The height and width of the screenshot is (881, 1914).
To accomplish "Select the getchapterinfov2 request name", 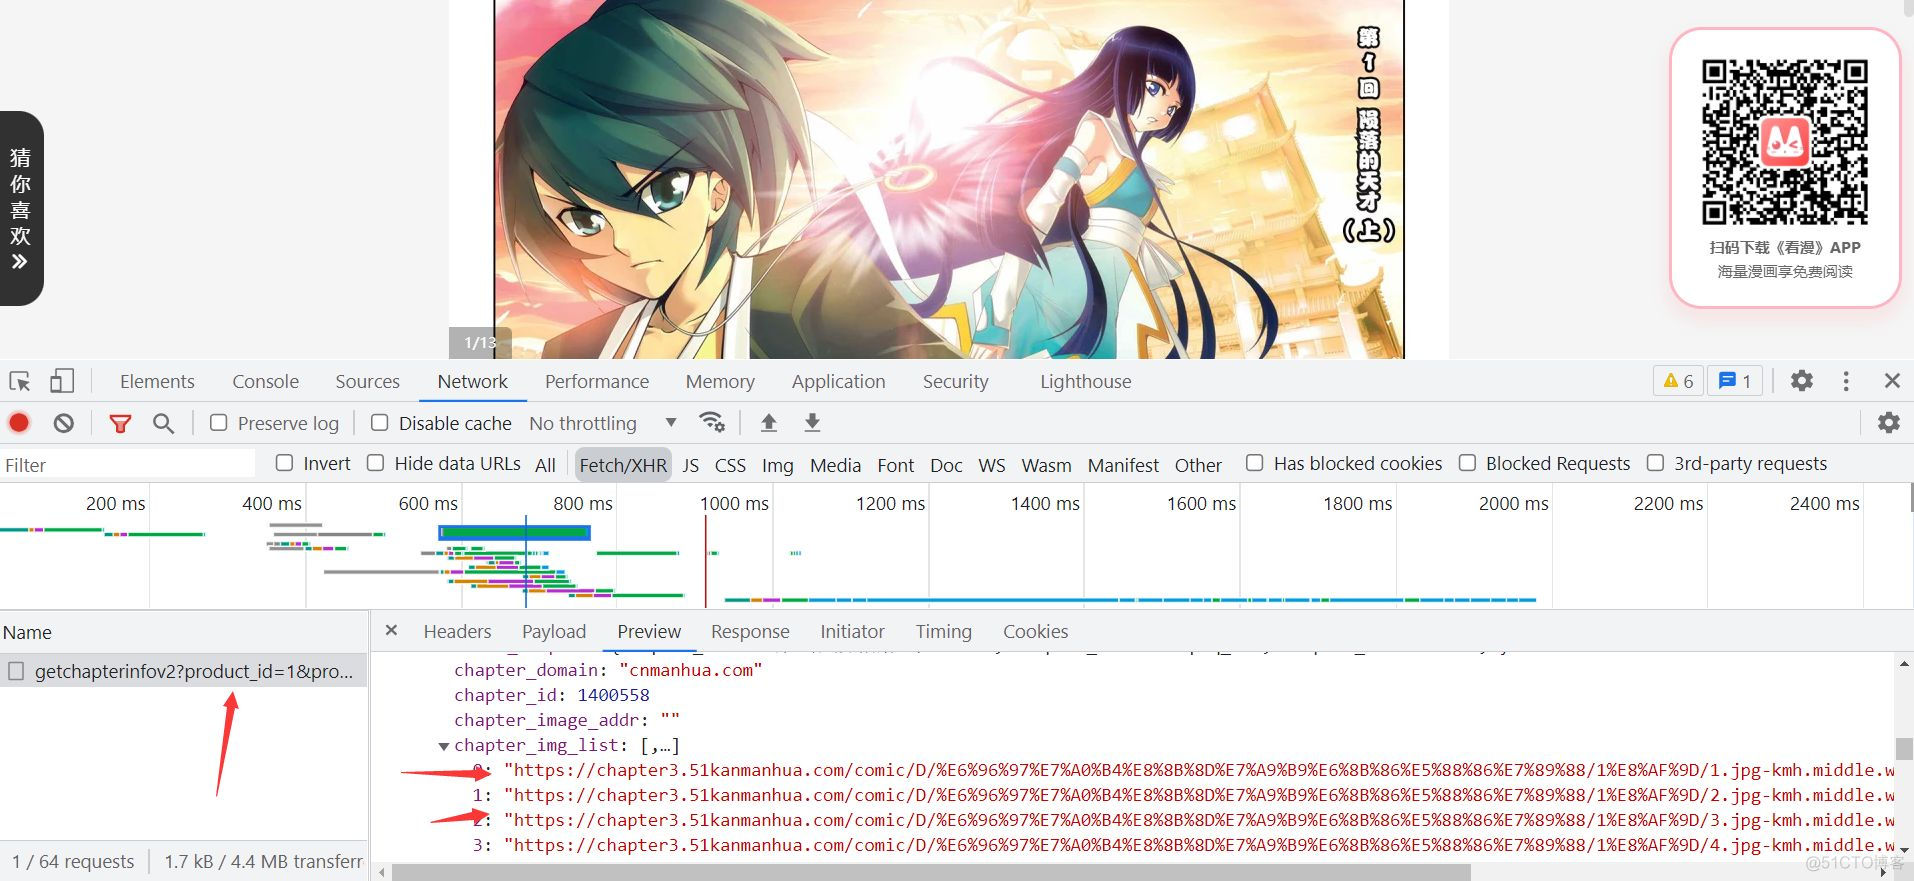I will coord(194,671).
